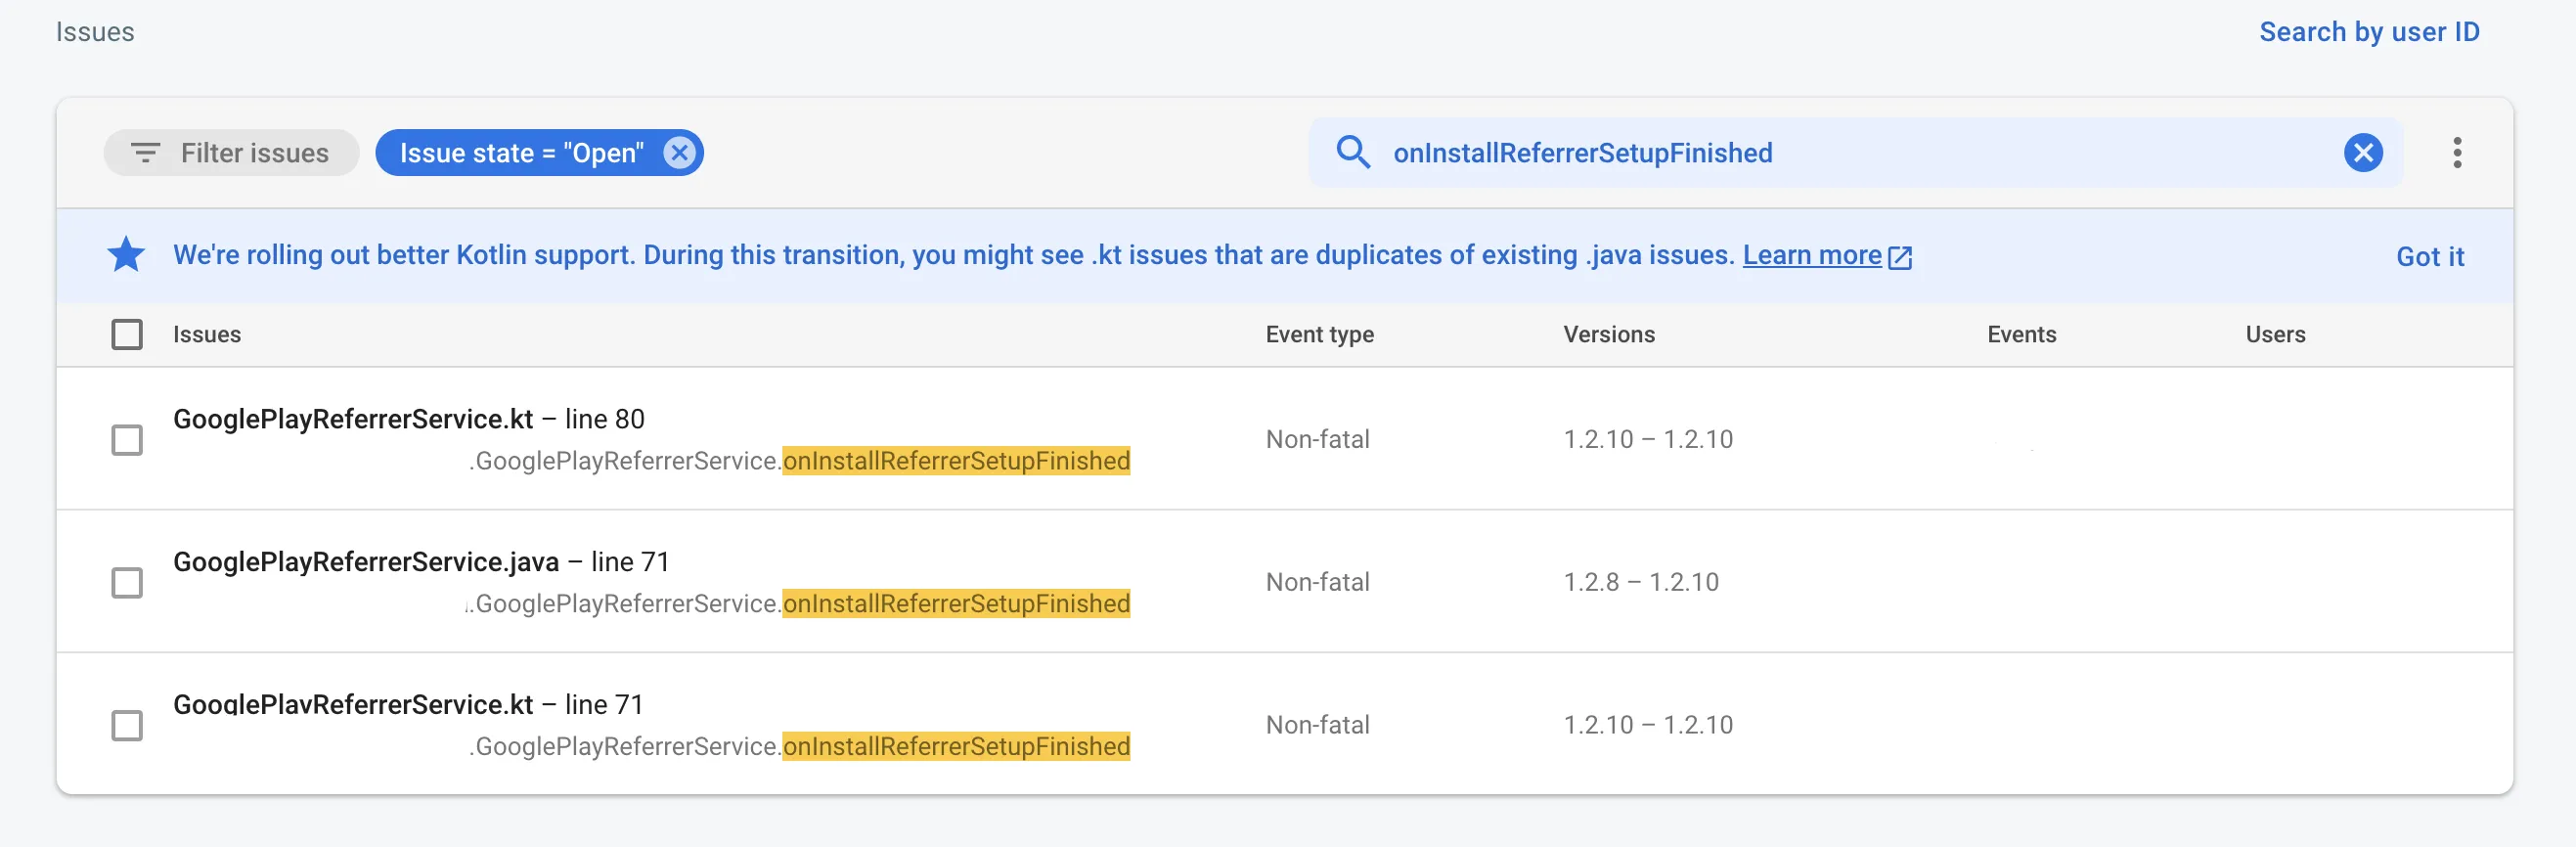Open the Filter issues dropdown
This screenshot has height=847, width=2576.
[232, 153]
